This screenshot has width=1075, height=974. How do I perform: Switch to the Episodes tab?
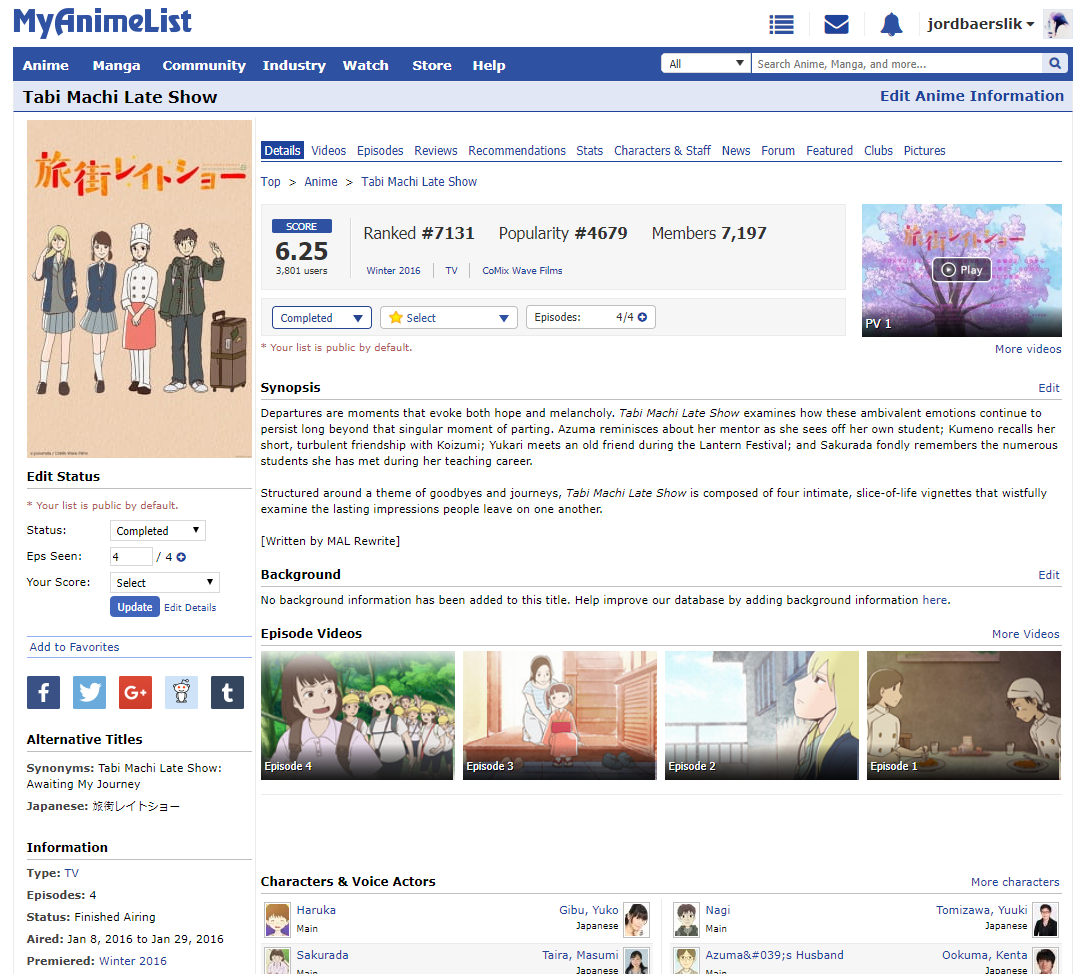380,151
